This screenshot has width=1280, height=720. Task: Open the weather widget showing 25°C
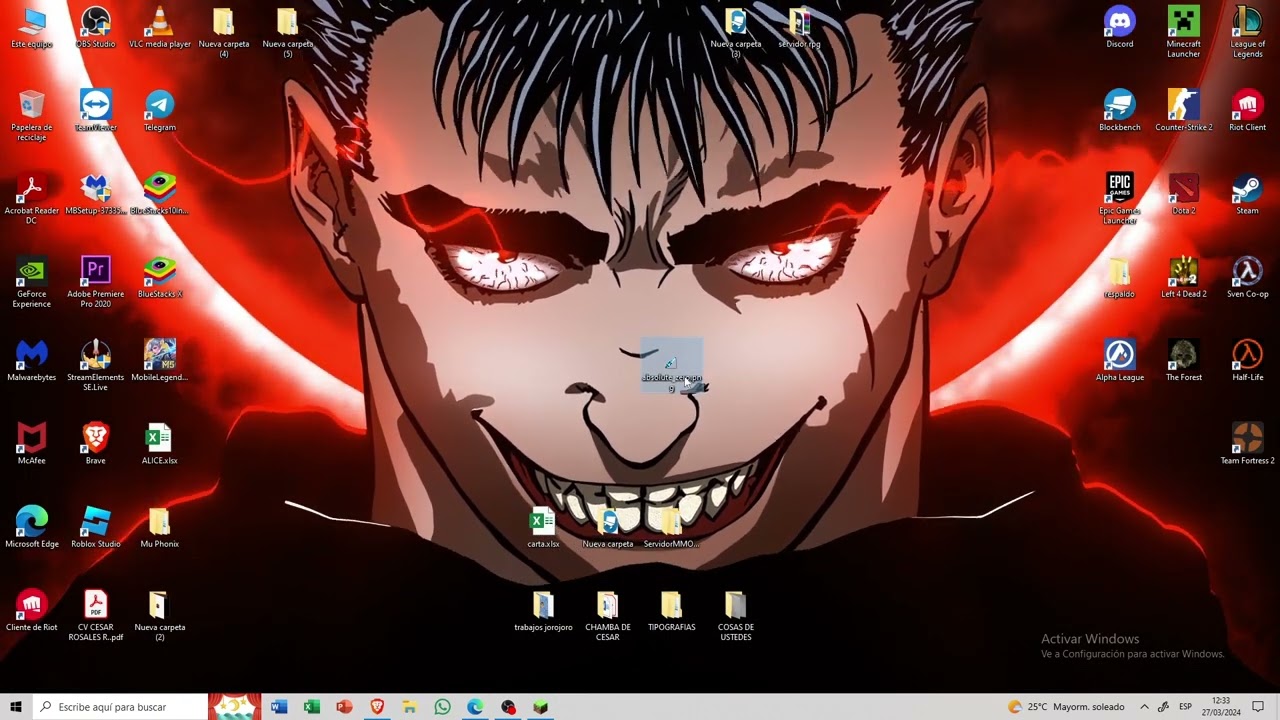tap(1066, 707)
